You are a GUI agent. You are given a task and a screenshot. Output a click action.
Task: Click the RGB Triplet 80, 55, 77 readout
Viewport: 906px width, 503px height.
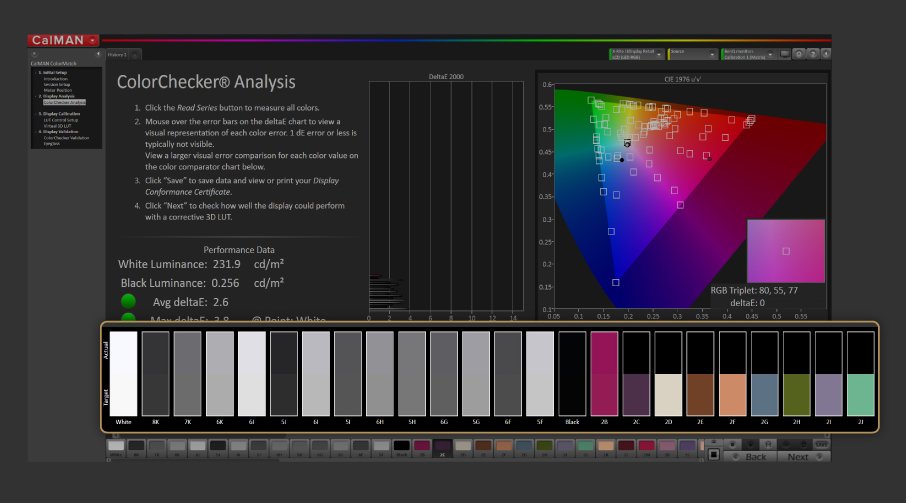click(x=754, y=290)
